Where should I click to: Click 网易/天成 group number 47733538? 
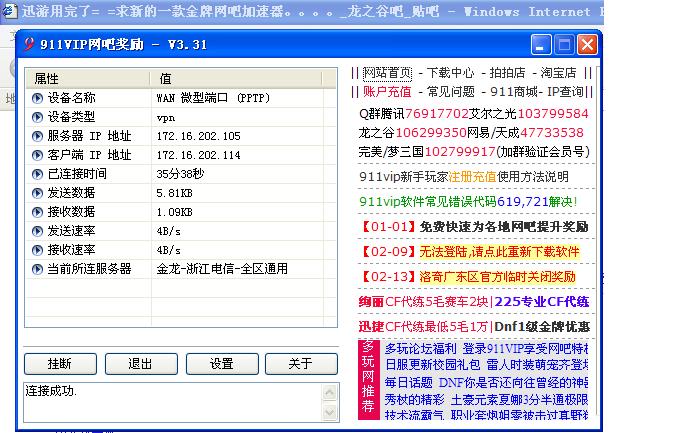[x=551, y=133]
